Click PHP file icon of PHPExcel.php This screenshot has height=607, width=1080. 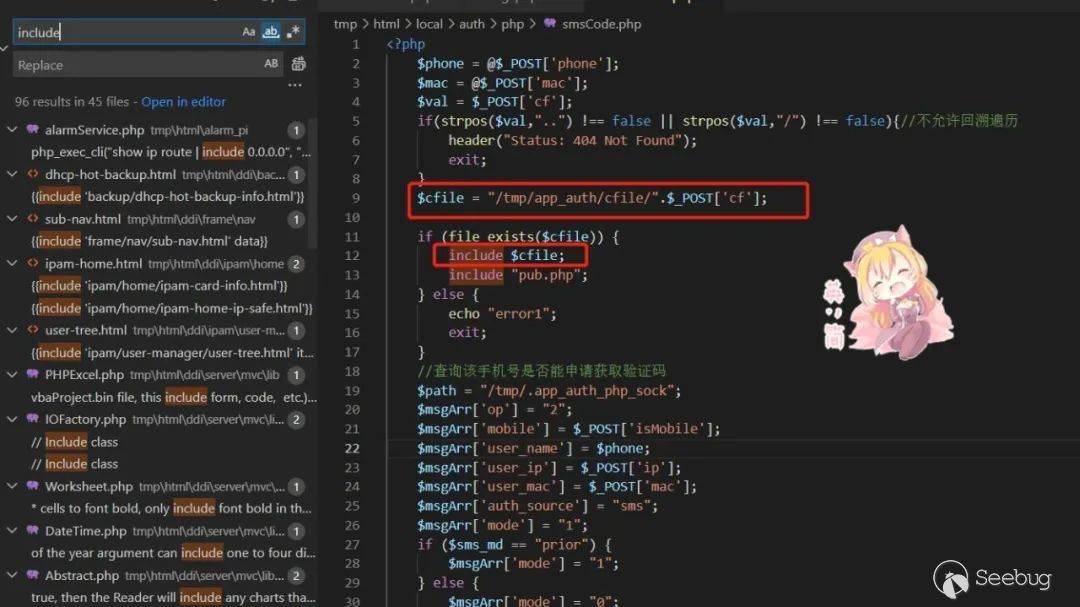(x=32, y=374)
